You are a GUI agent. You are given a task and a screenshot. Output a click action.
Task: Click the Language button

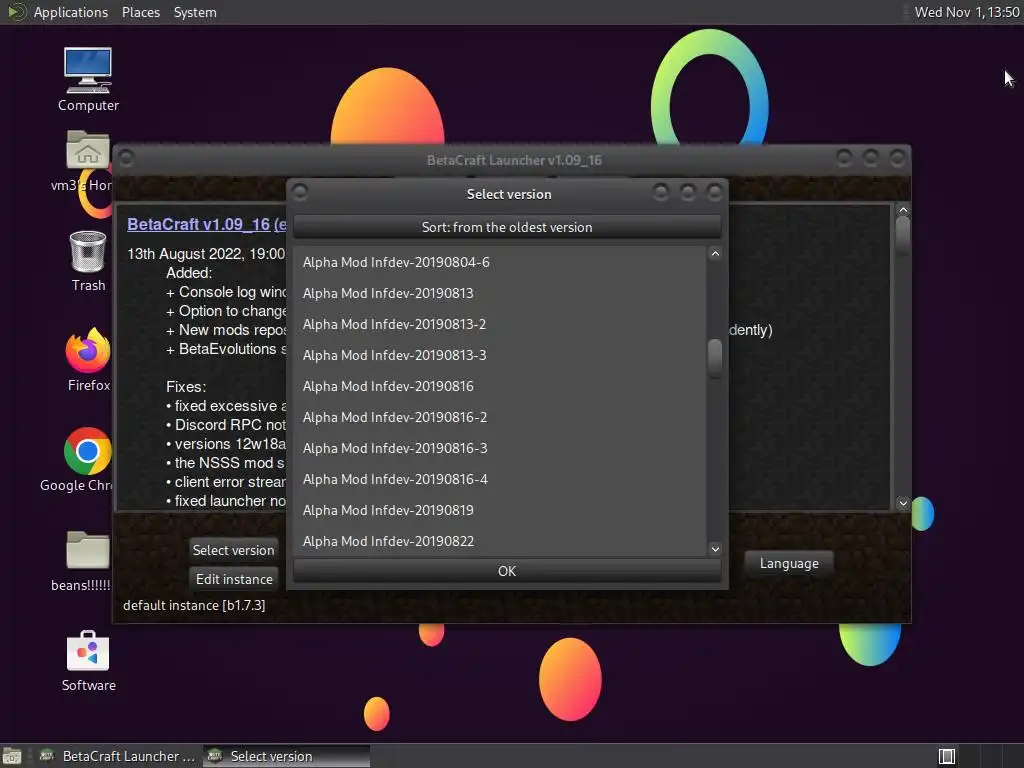pyautogui.click(x=789, y=564)
